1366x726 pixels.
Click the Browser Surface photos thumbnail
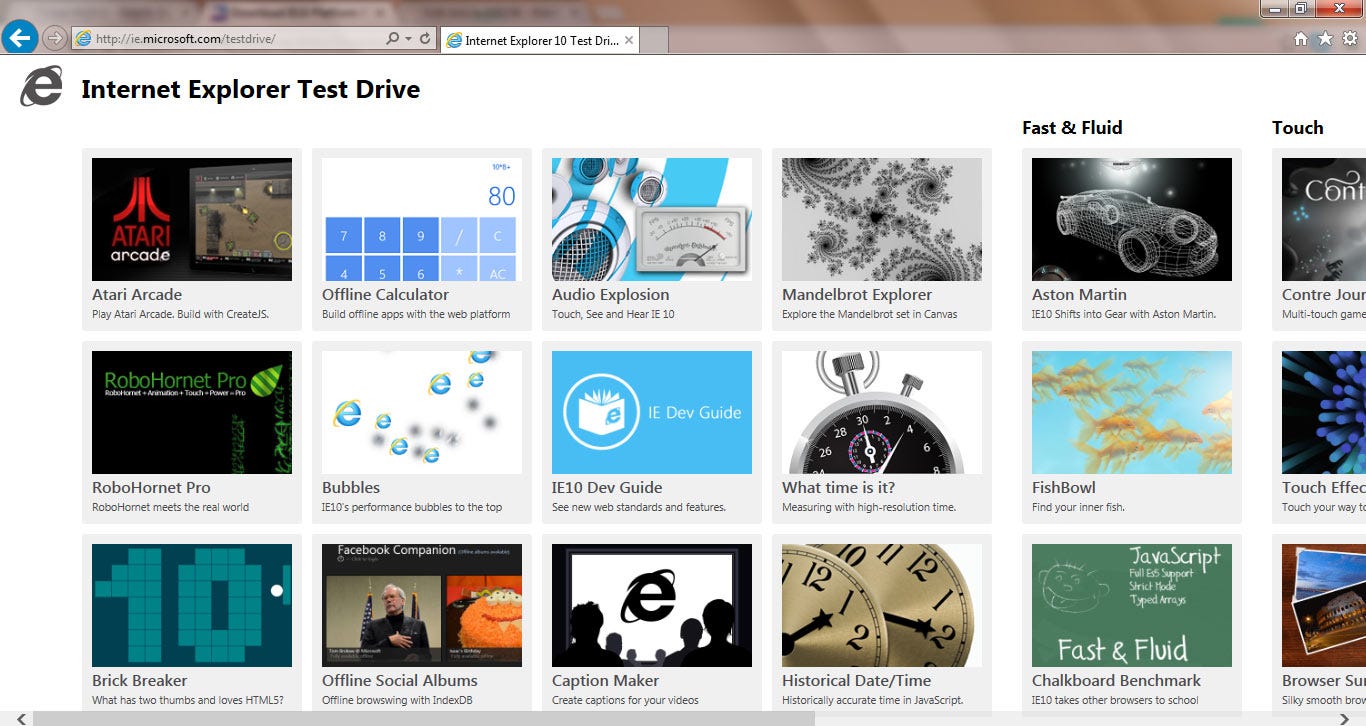point(1324,605)
